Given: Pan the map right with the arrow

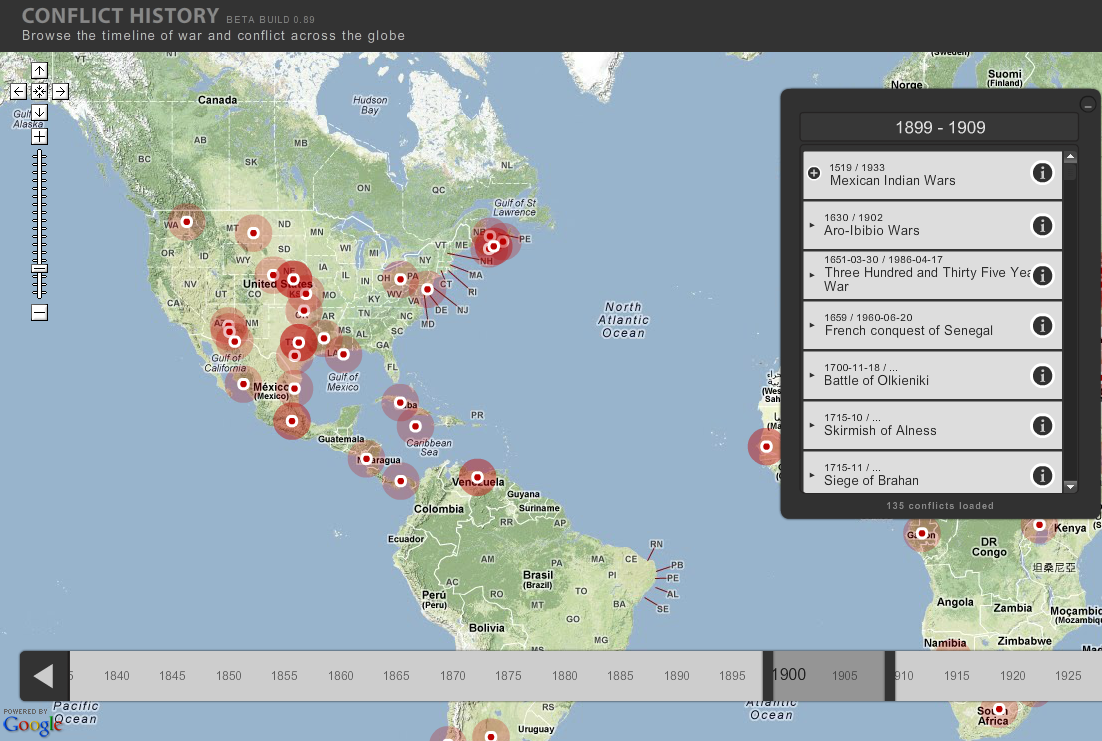Looking at the screenshot, I should (60, 91).
